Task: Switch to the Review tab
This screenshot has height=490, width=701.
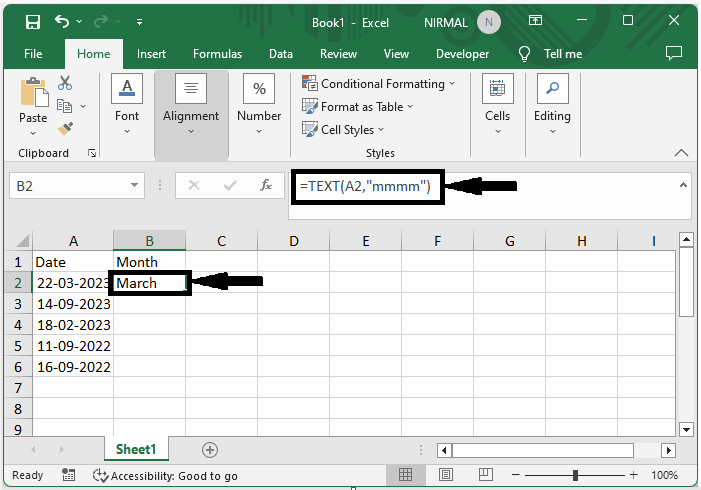Action: [338, 54]
